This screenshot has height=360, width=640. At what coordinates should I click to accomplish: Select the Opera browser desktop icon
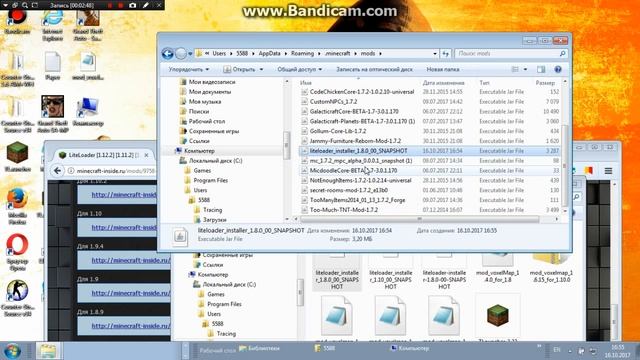(17, 252)
